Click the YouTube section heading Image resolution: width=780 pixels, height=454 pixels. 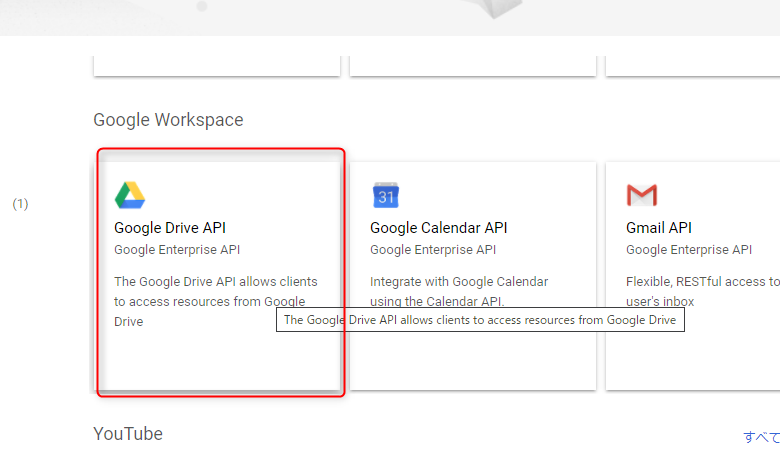(x=128, y=434)
